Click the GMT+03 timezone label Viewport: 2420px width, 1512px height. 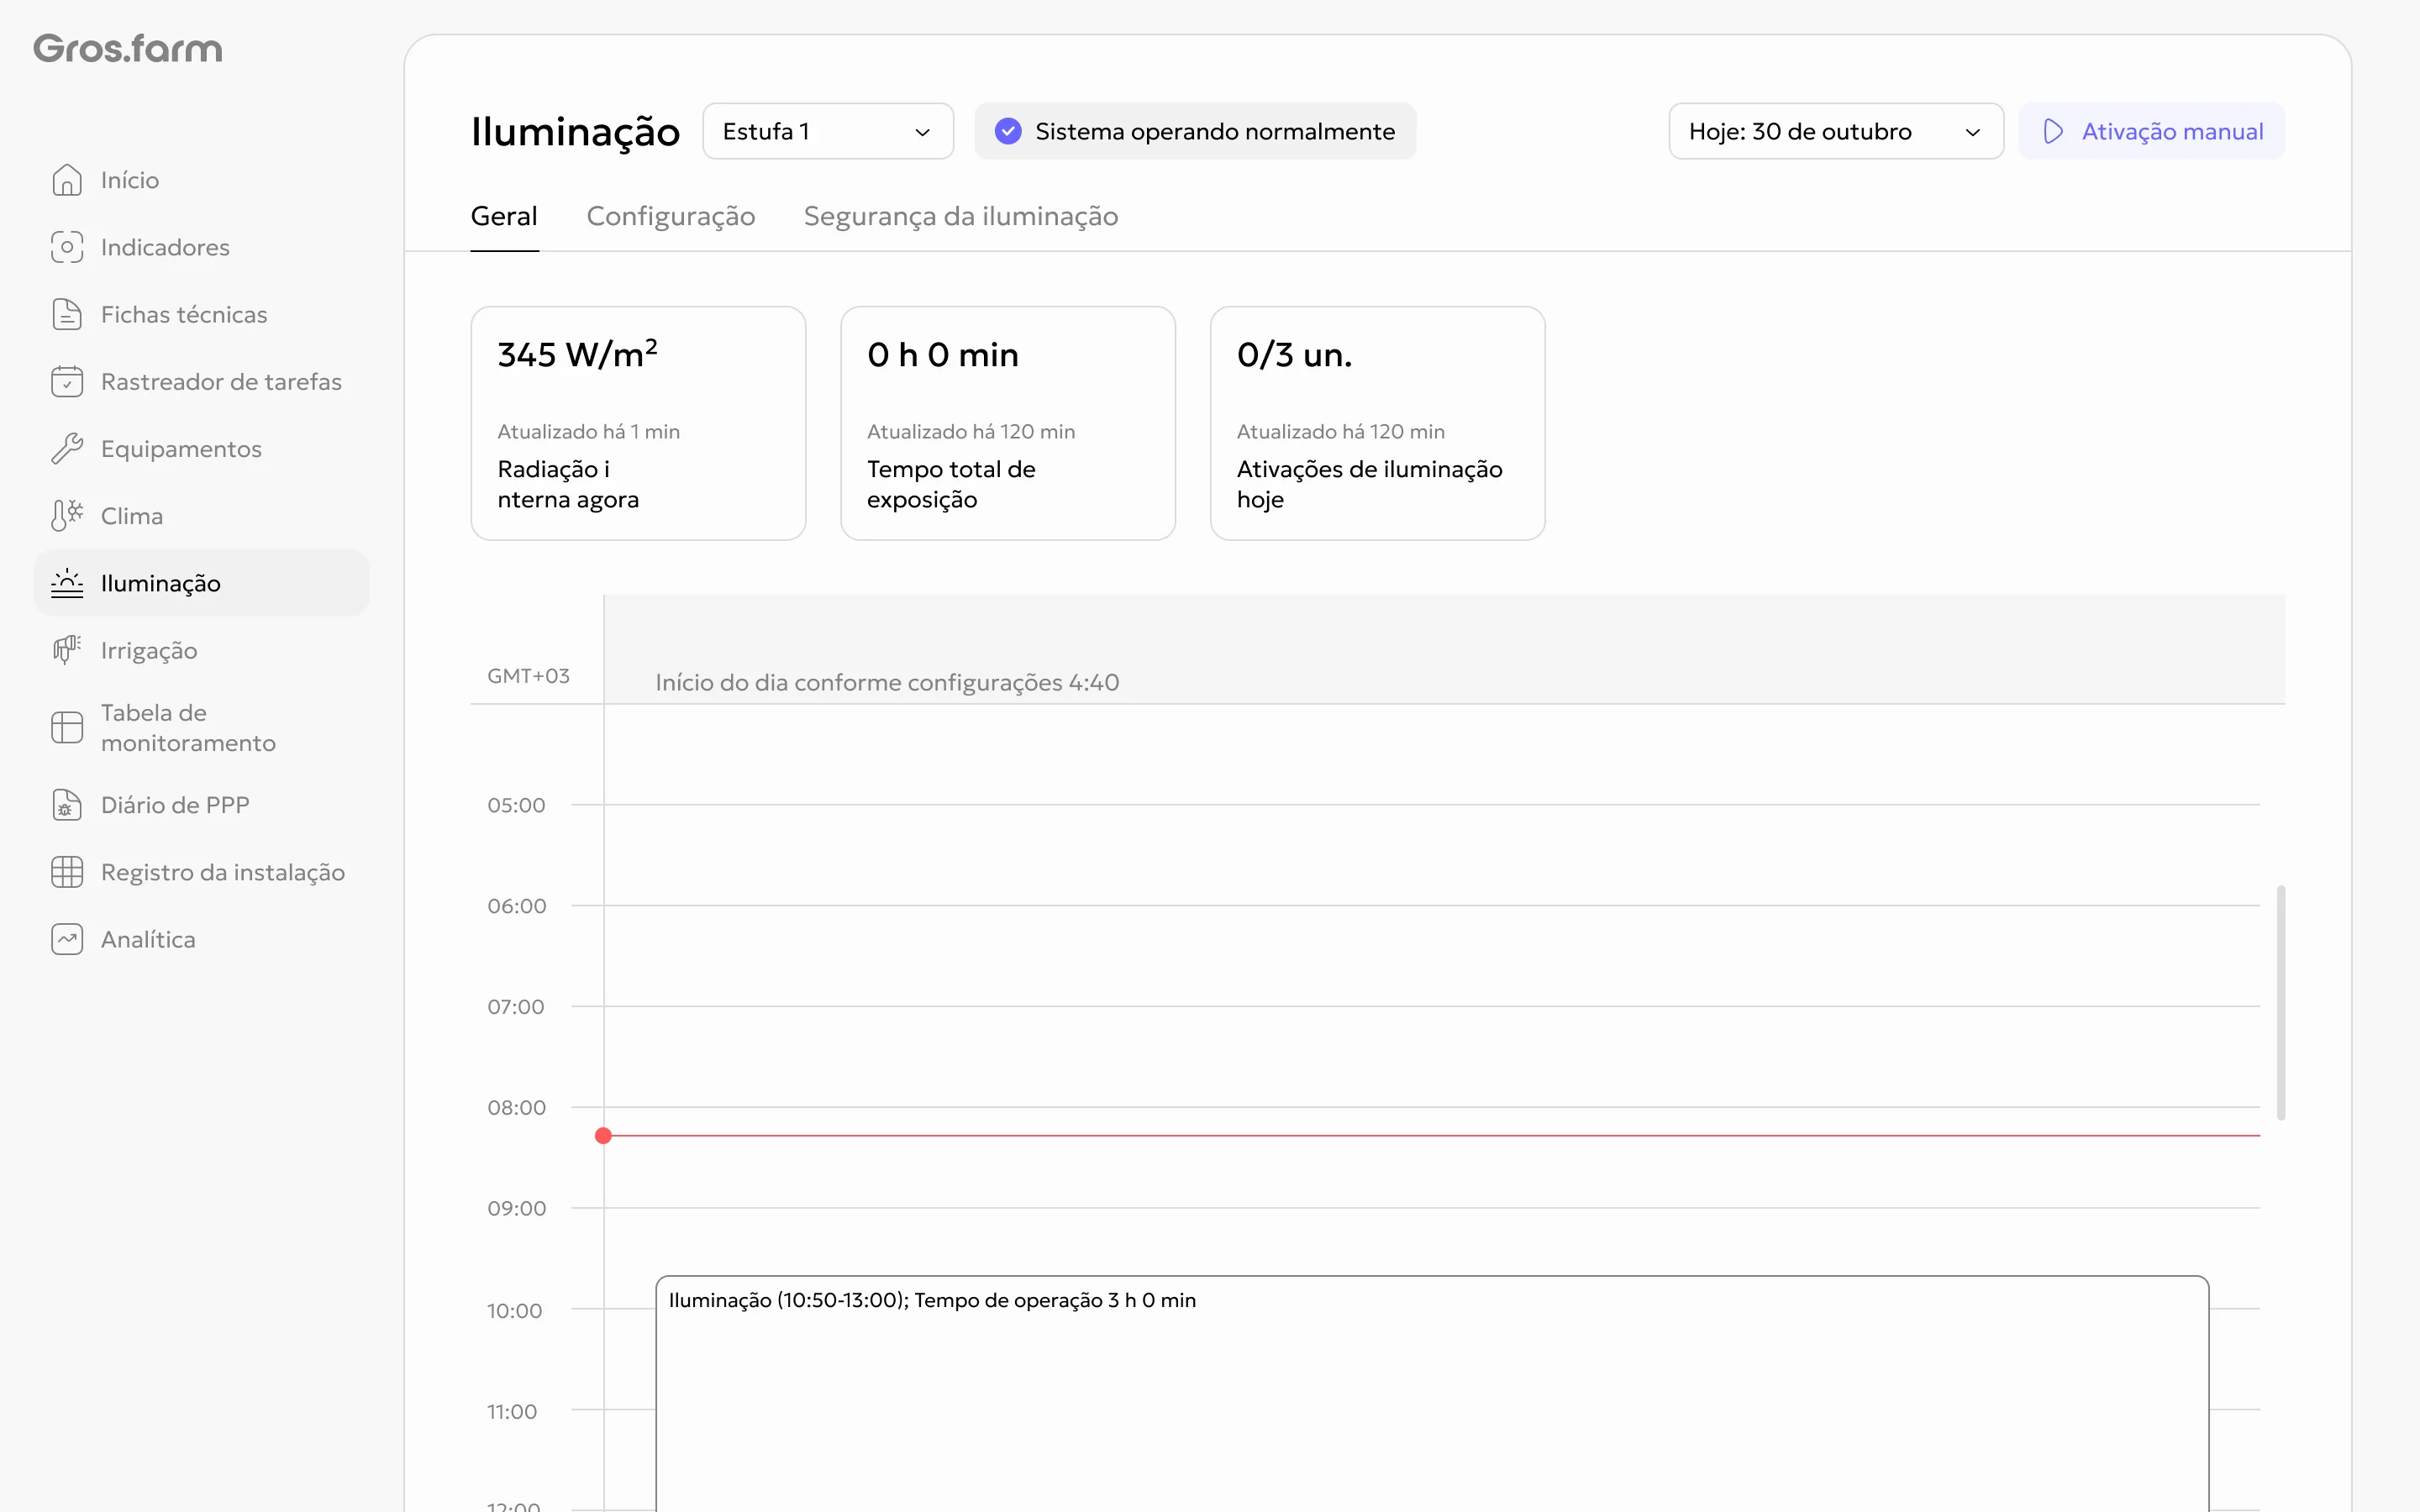click(528, 676)
